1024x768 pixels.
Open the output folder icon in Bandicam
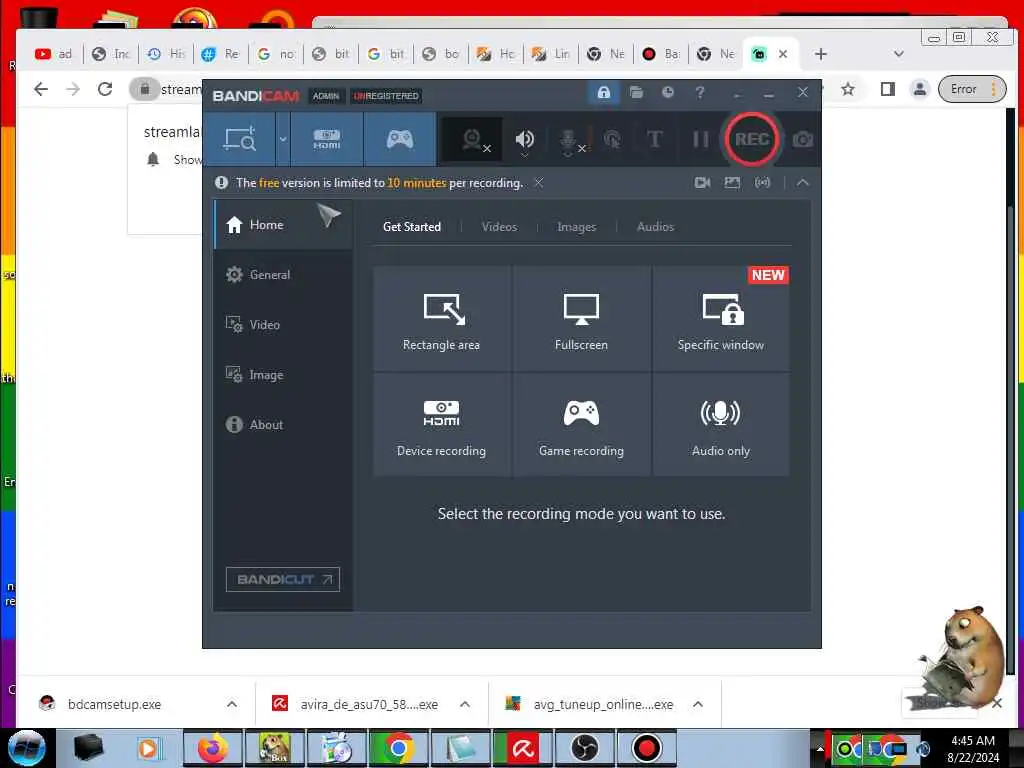point(636,92)
